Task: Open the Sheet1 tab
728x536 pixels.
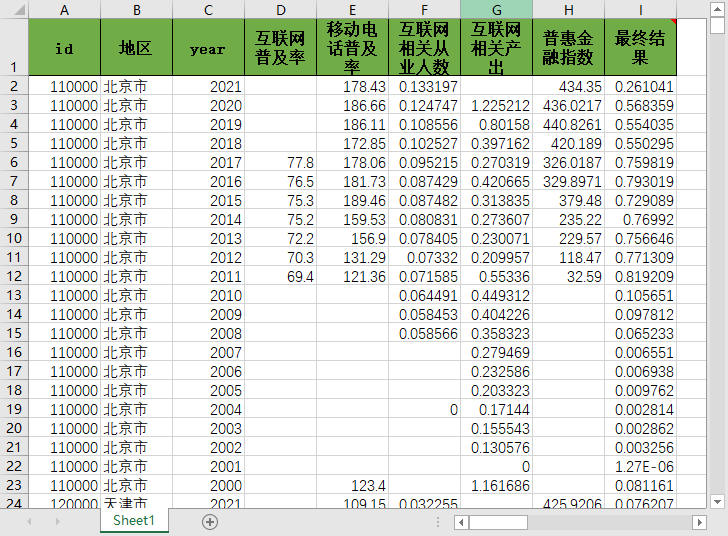Action: [x=134, y=521]
